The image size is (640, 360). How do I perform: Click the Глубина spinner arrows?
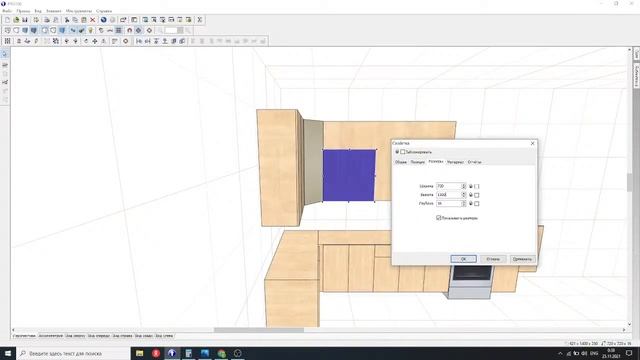click(x=464, y=203)
